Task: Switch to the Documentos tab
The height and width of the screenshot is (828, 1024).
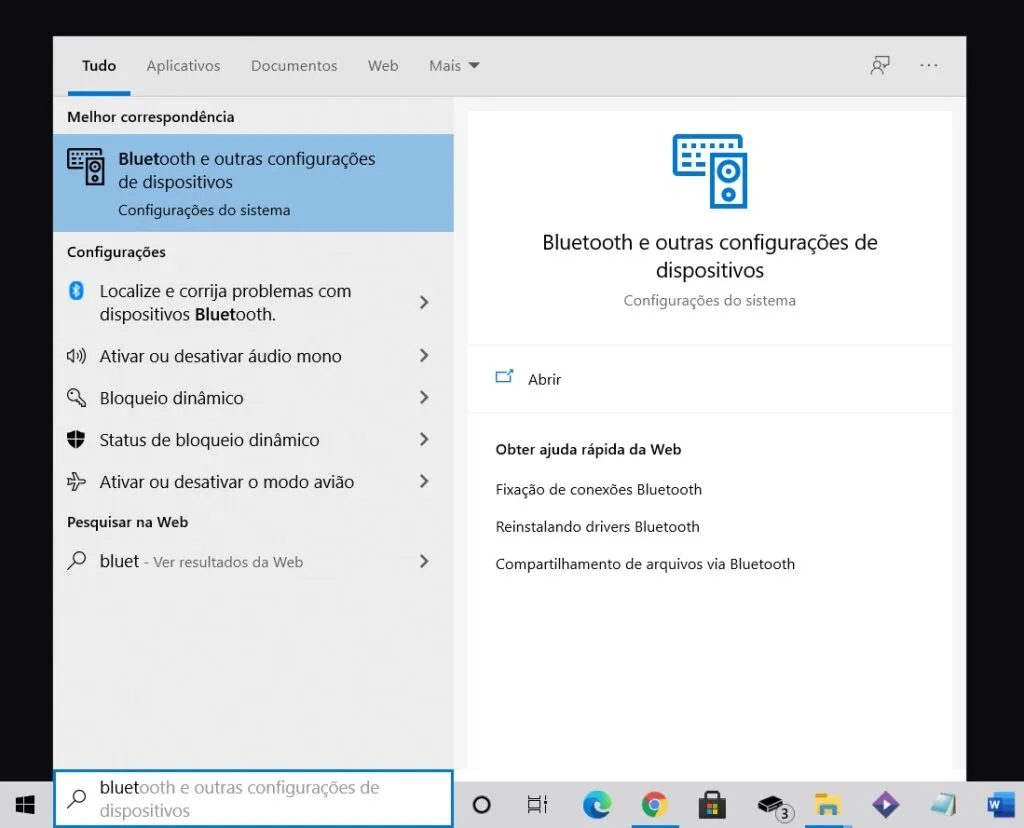Action: pyautogui.click(x=294, y=65)
